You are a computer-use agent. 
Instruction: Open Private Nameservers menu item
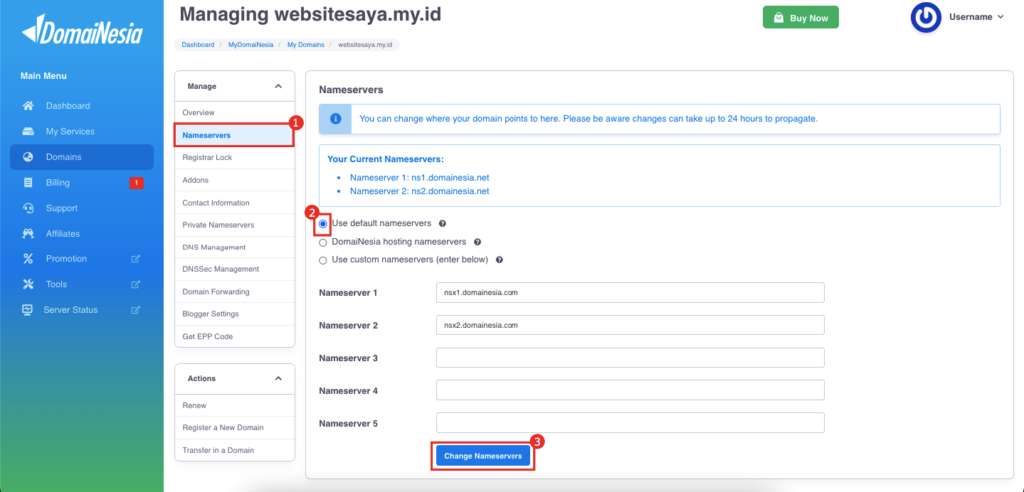pyautogui.click(x=234, y=225)
